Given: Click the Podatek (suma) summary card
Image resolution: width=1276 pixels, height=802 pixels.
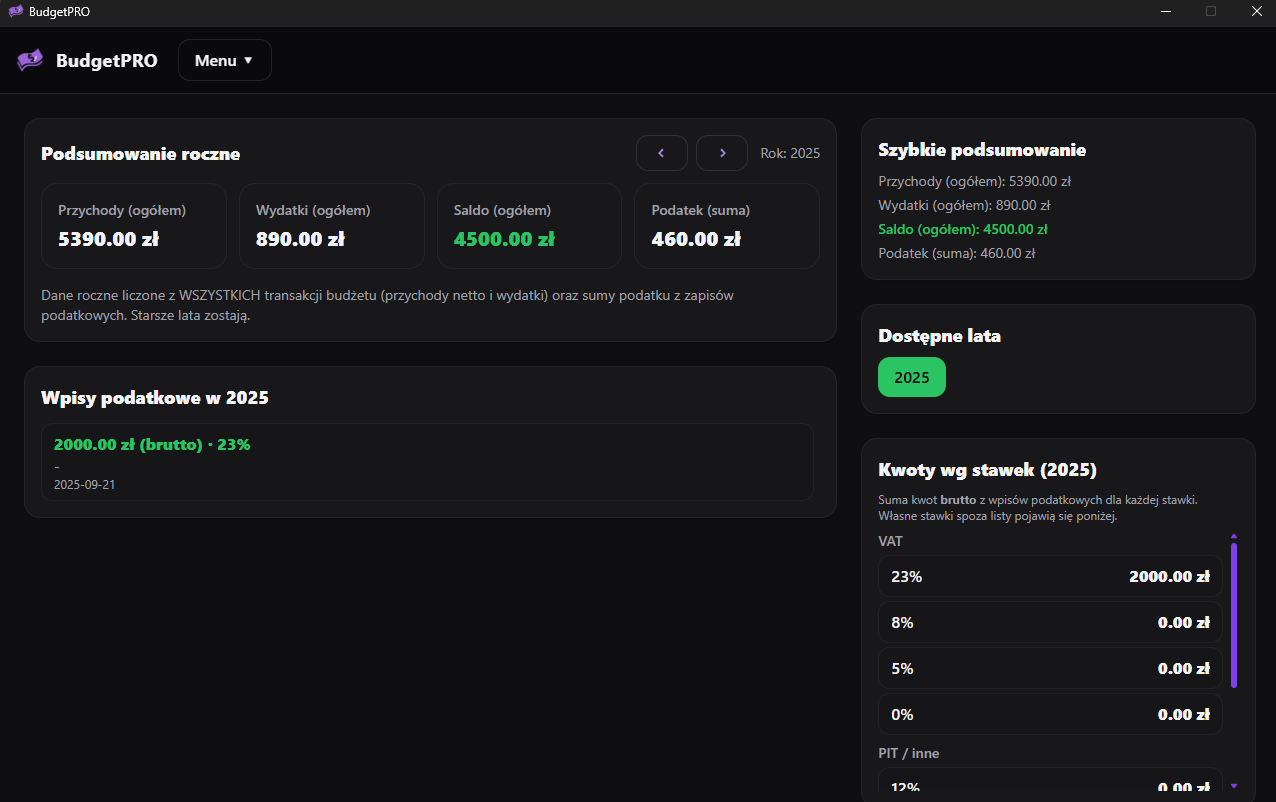Looking at the screenshot, I should pyautogui.click(x=726, y=225).
